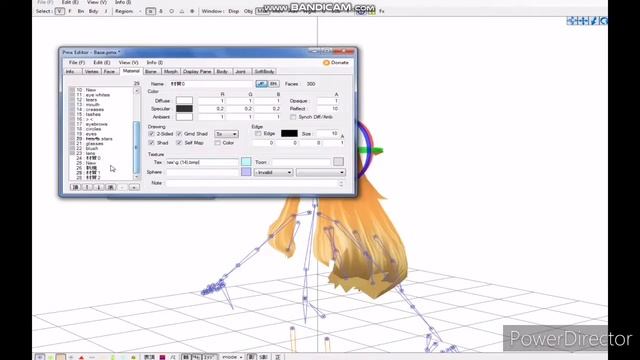
Task: Switch to the Bone tab
Action: point(151,71)
